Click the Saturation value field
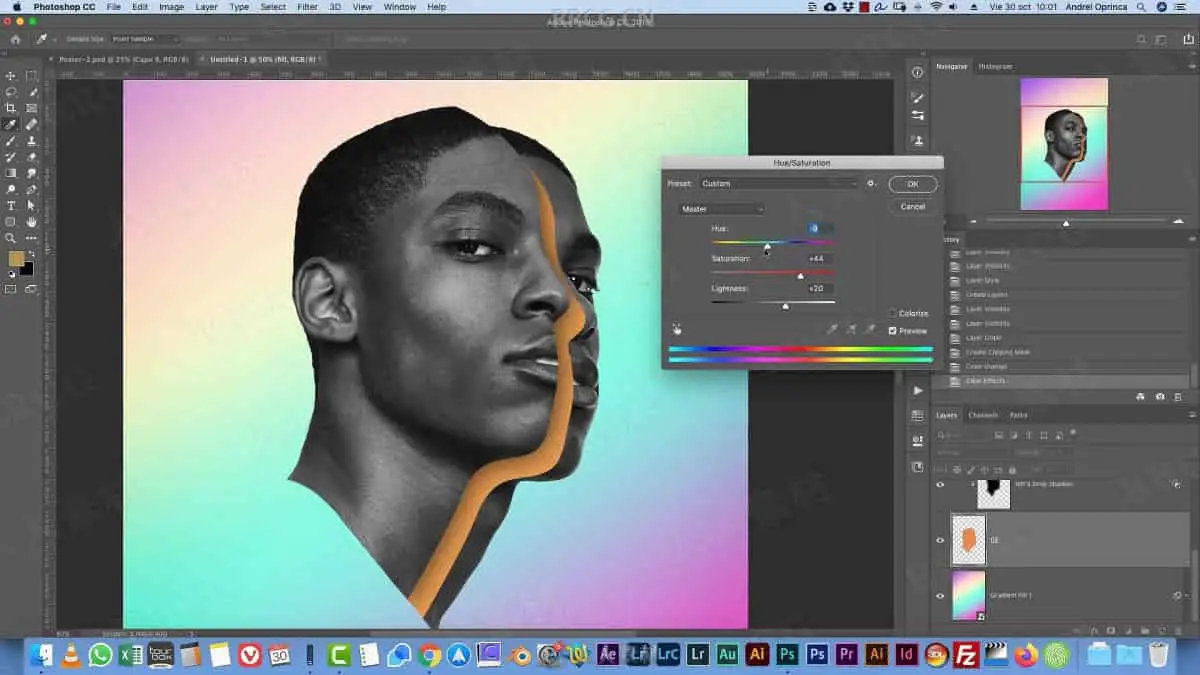1200x675 pixels. pos(818,259)
